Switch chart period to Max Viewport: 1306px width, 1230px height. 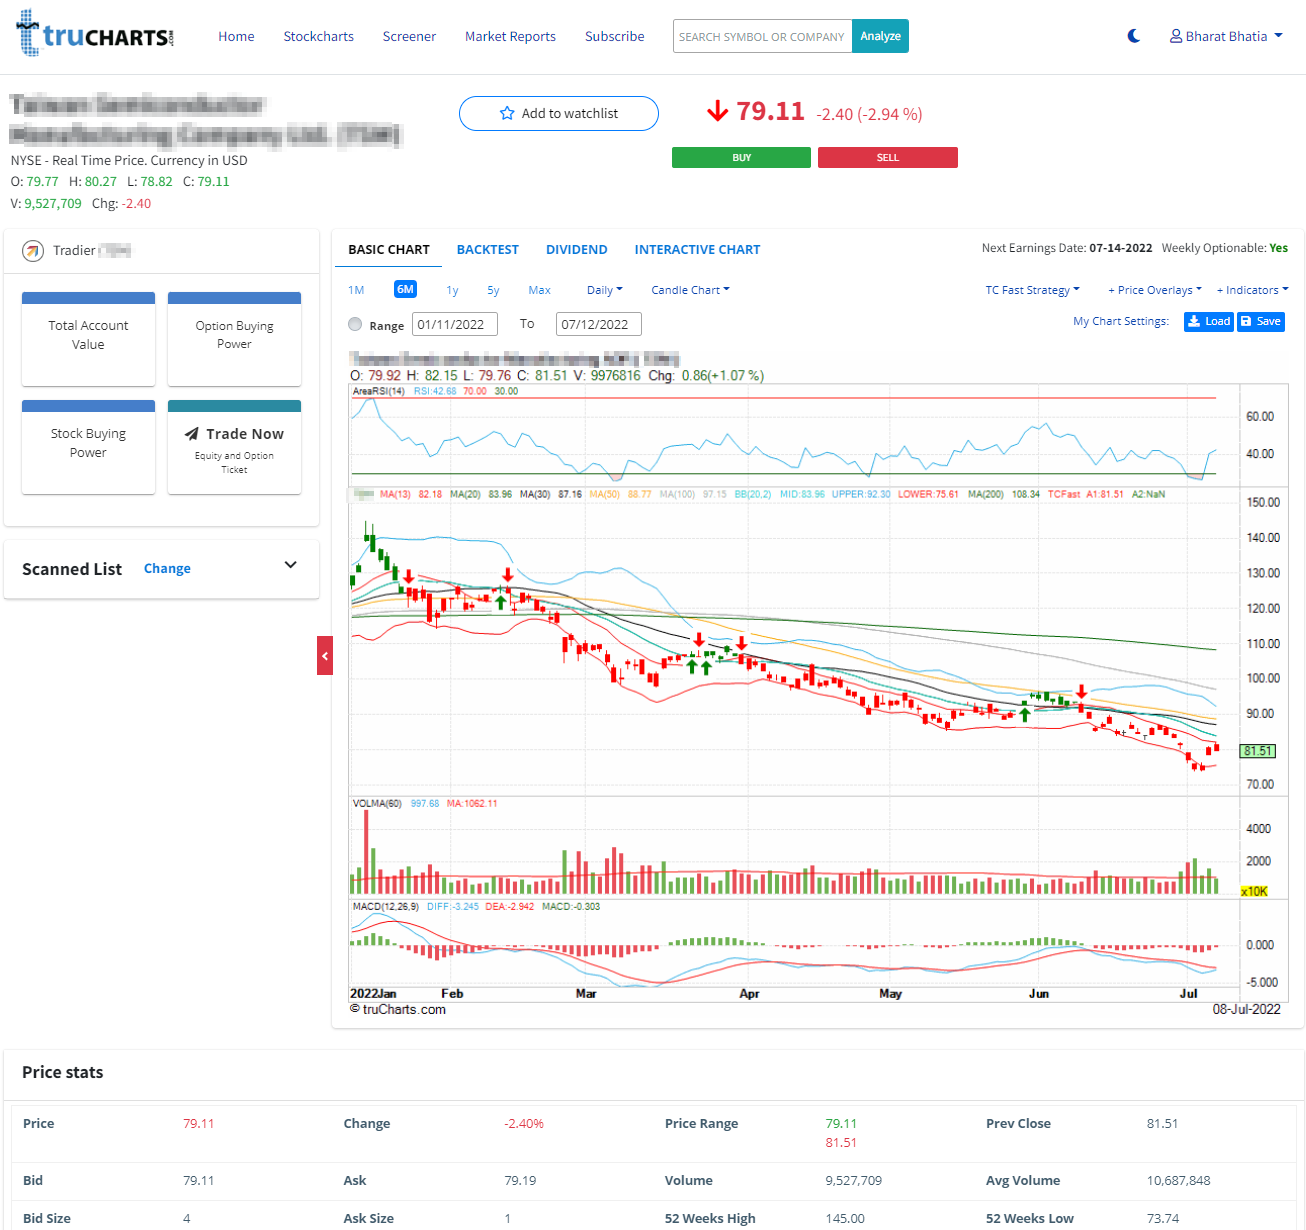click(539, 289)
